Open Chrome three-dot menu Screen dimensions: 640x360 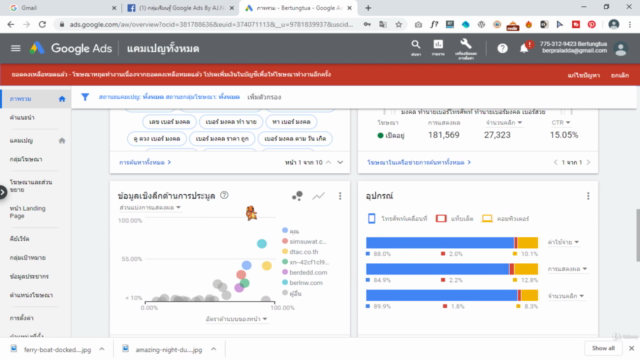click(x=630, y=24)
